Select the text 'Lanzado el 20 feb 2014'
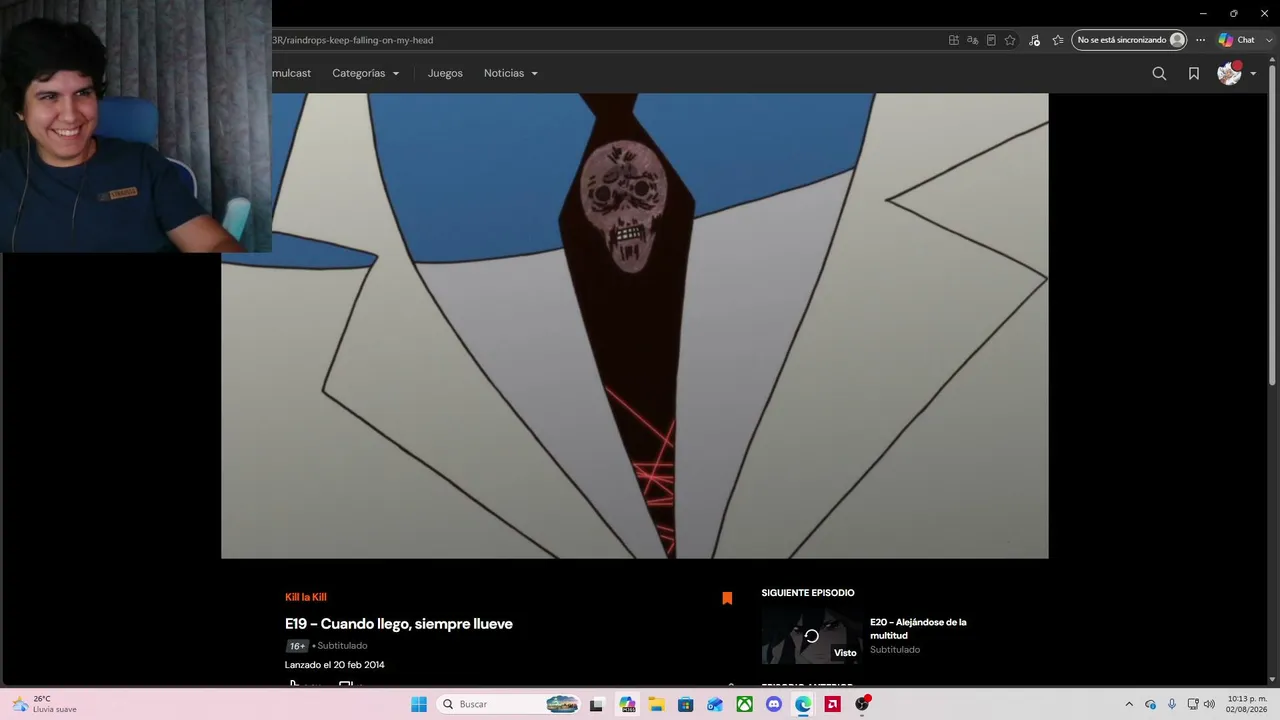The image size is (1280, 720). pyautogui.click(x=335, y=665)
